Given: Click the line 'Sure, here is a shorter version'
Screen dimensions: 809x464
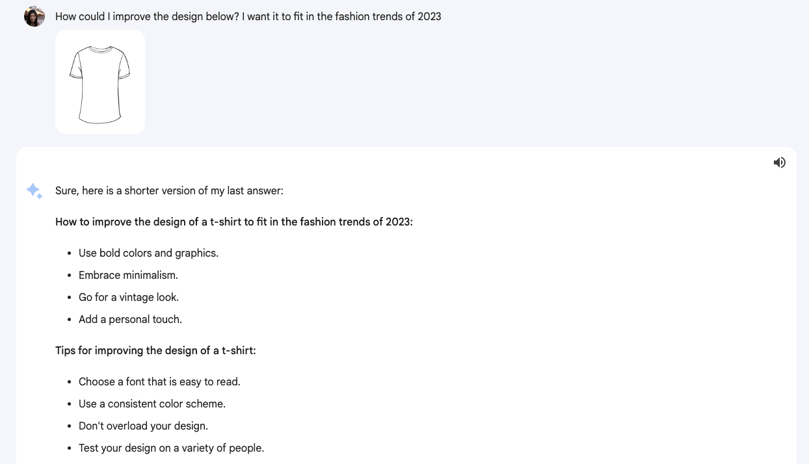Looking at the screenshot, I should [169, 190].
